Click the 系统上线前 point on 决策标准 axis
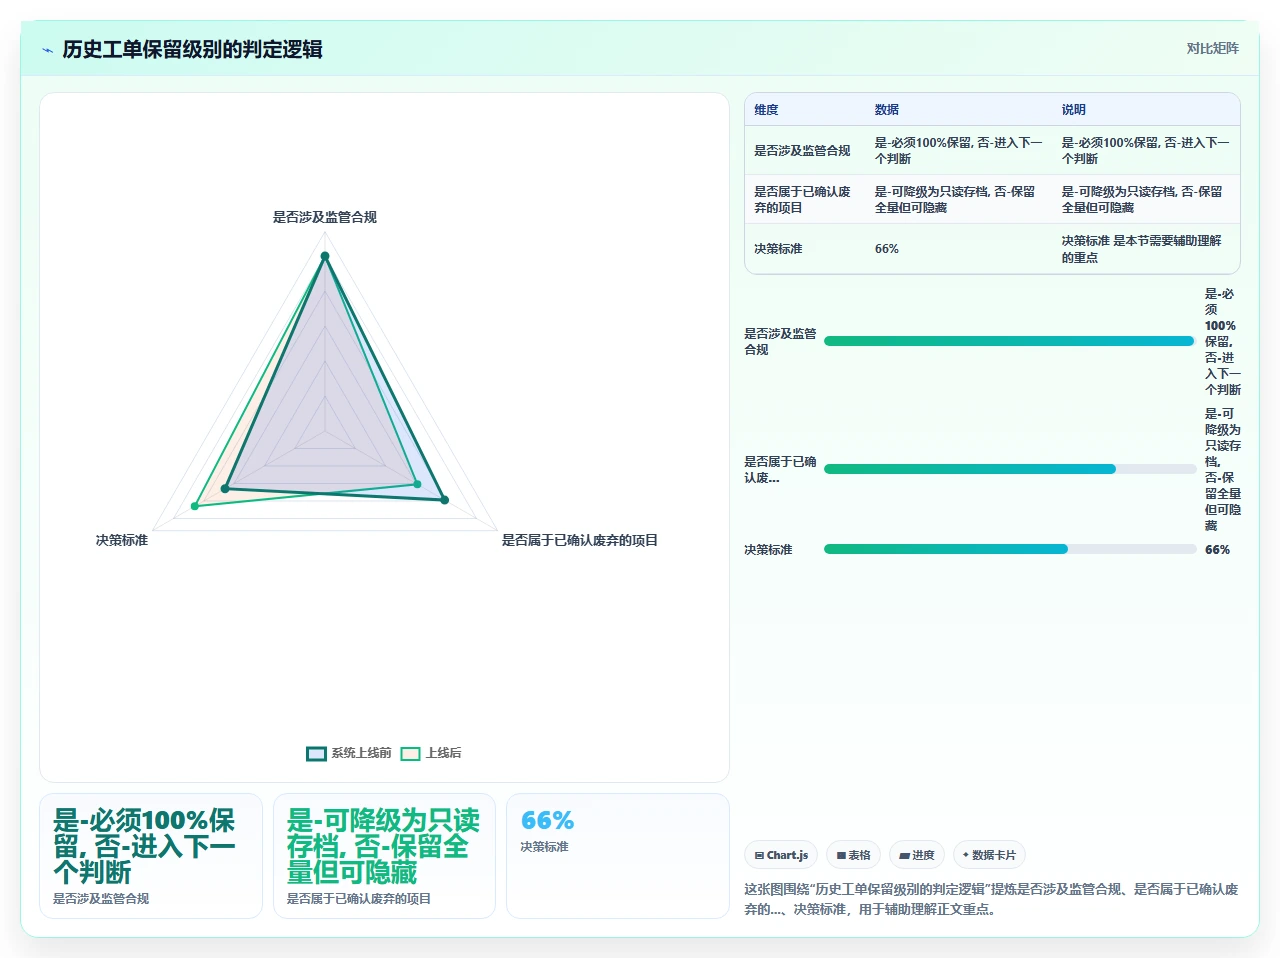Image resolution: width=1280 pixels, height=958 pixels. (x=226, y=488)
